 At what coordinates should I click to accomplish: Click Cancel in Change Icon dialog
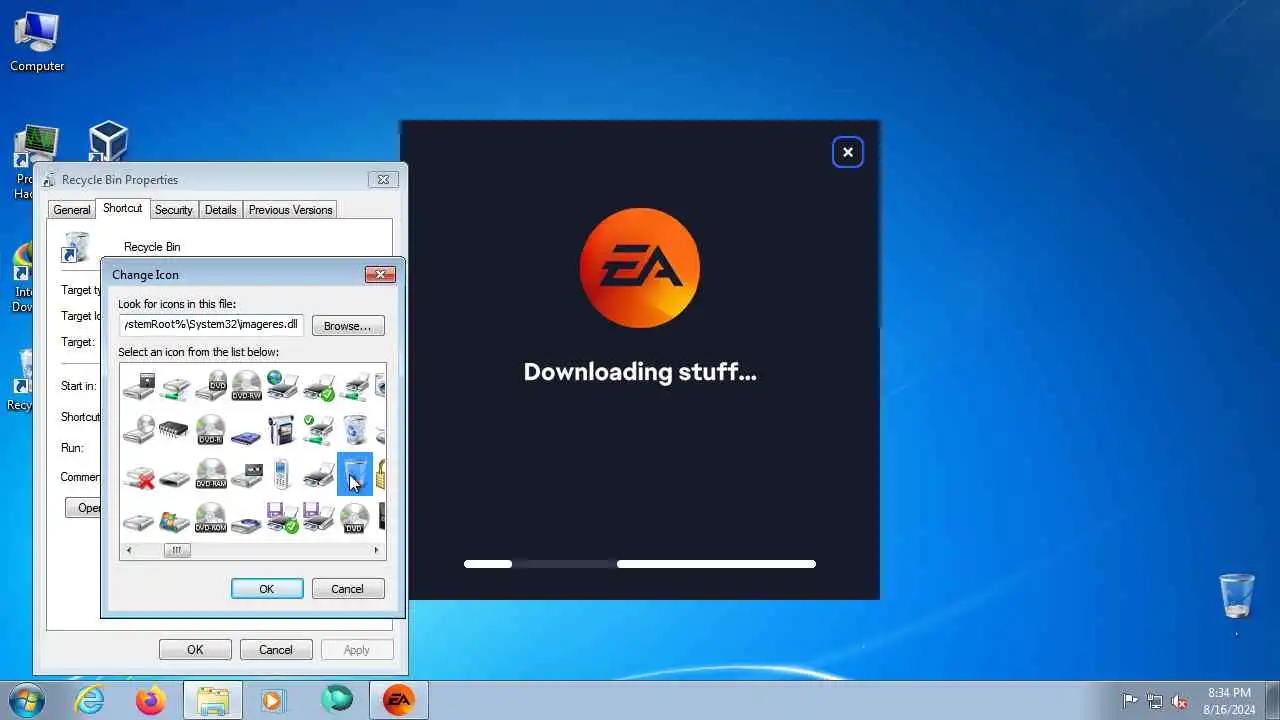pos(347,589)
